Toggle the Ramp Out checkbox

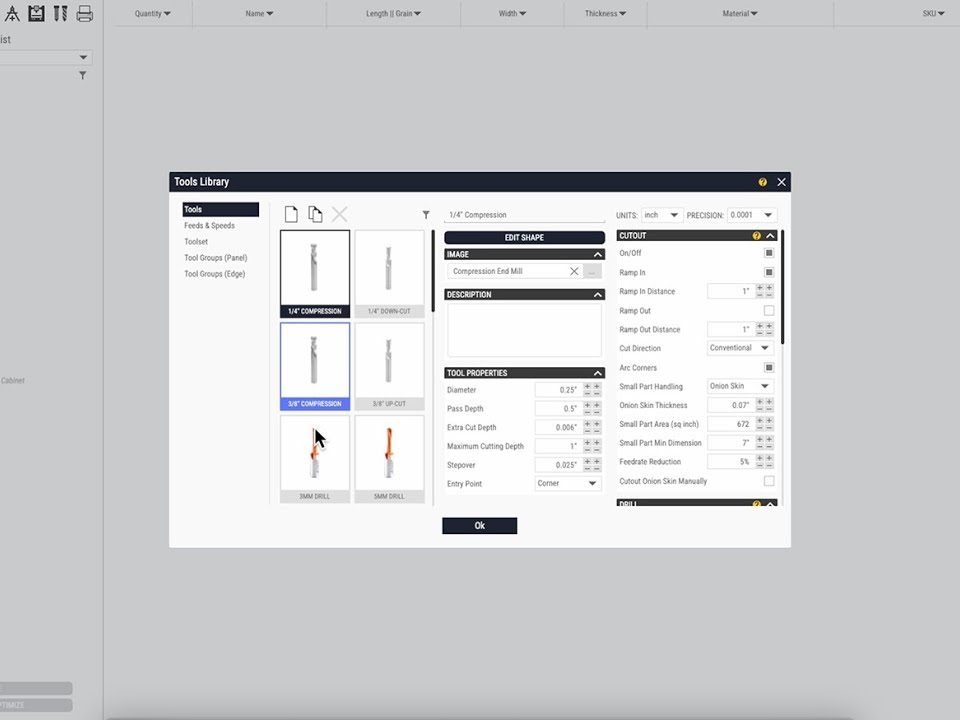(x=768, y=311)
